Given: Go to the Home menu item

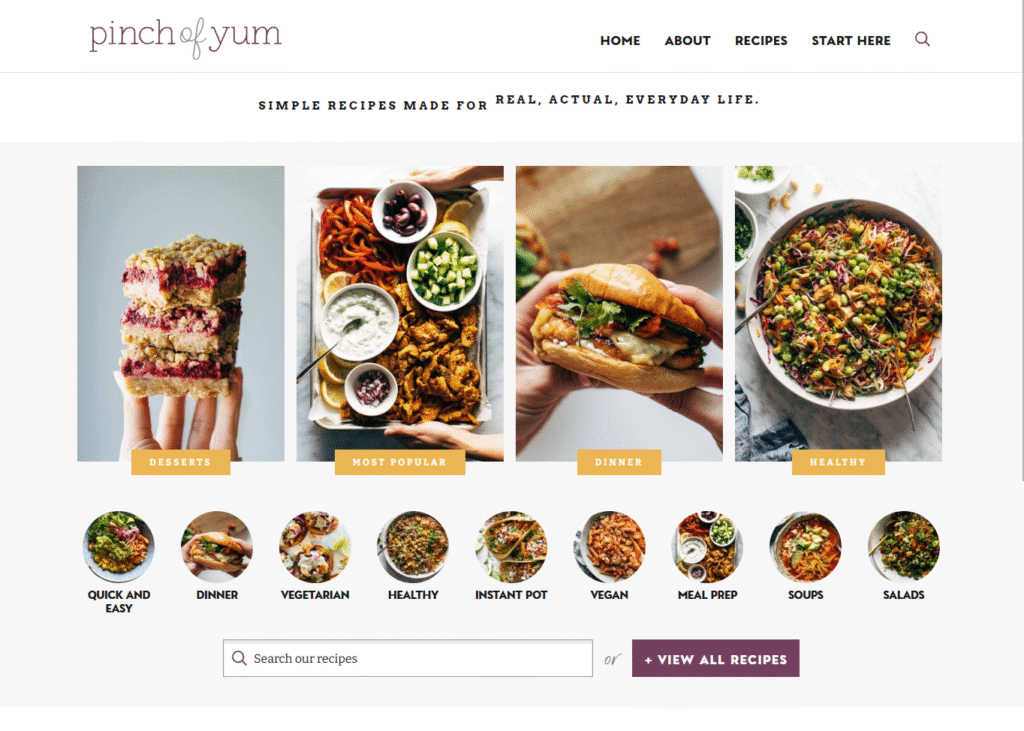Looking at the screenshot, I should 620,41.
